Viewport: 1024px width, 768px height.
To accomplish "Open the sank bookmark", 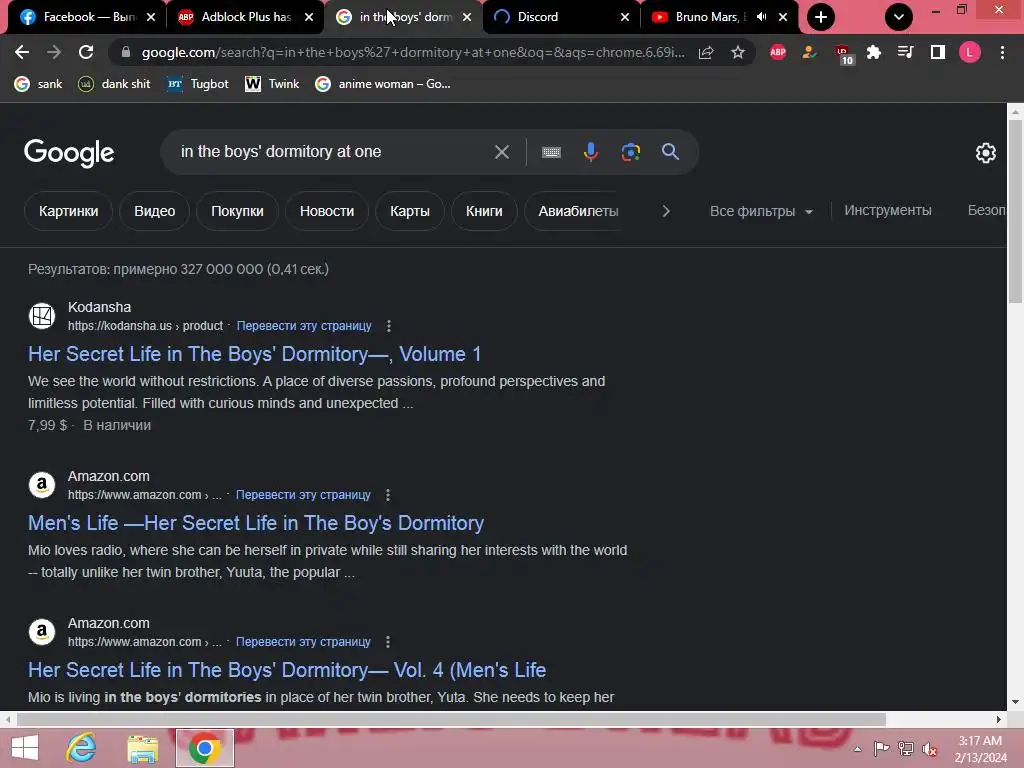I will point(39,84).
